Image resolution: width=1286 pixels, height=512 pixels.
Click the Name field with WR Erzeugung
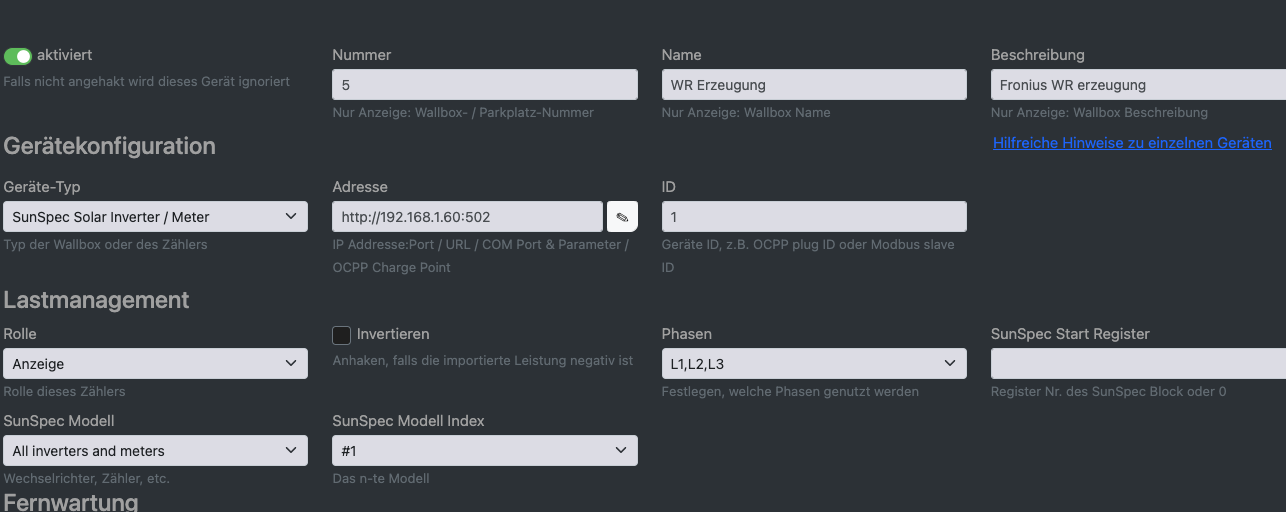click(x=814, y=85)
